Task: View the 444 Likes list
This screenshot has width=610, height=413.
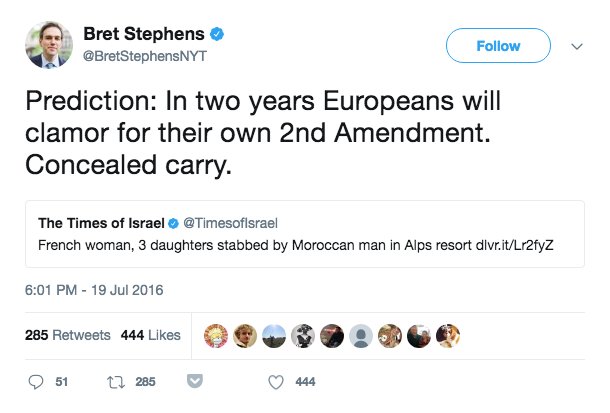Action: [x=150, y=335]
